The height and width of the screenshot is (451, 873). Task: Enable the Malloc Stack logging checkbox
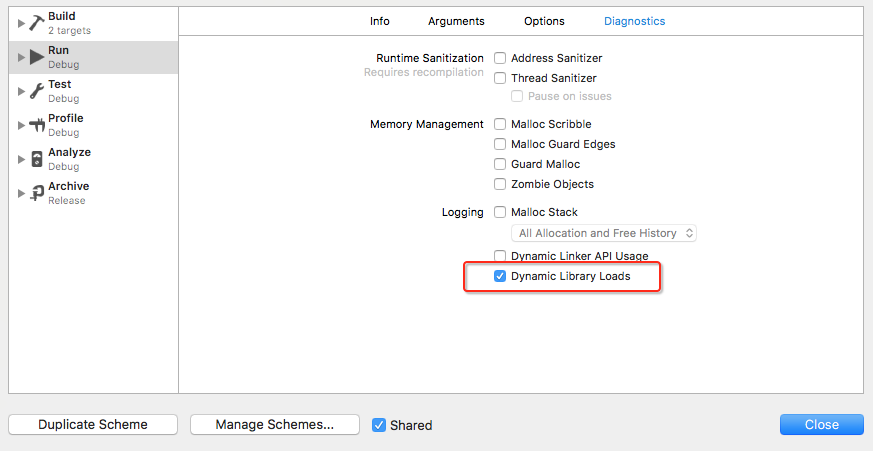tap(500, 212)
